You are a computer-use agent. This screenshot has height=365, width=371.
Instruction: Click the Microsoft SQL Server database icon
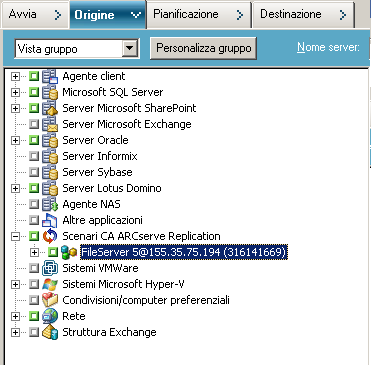tap(50, 92)
